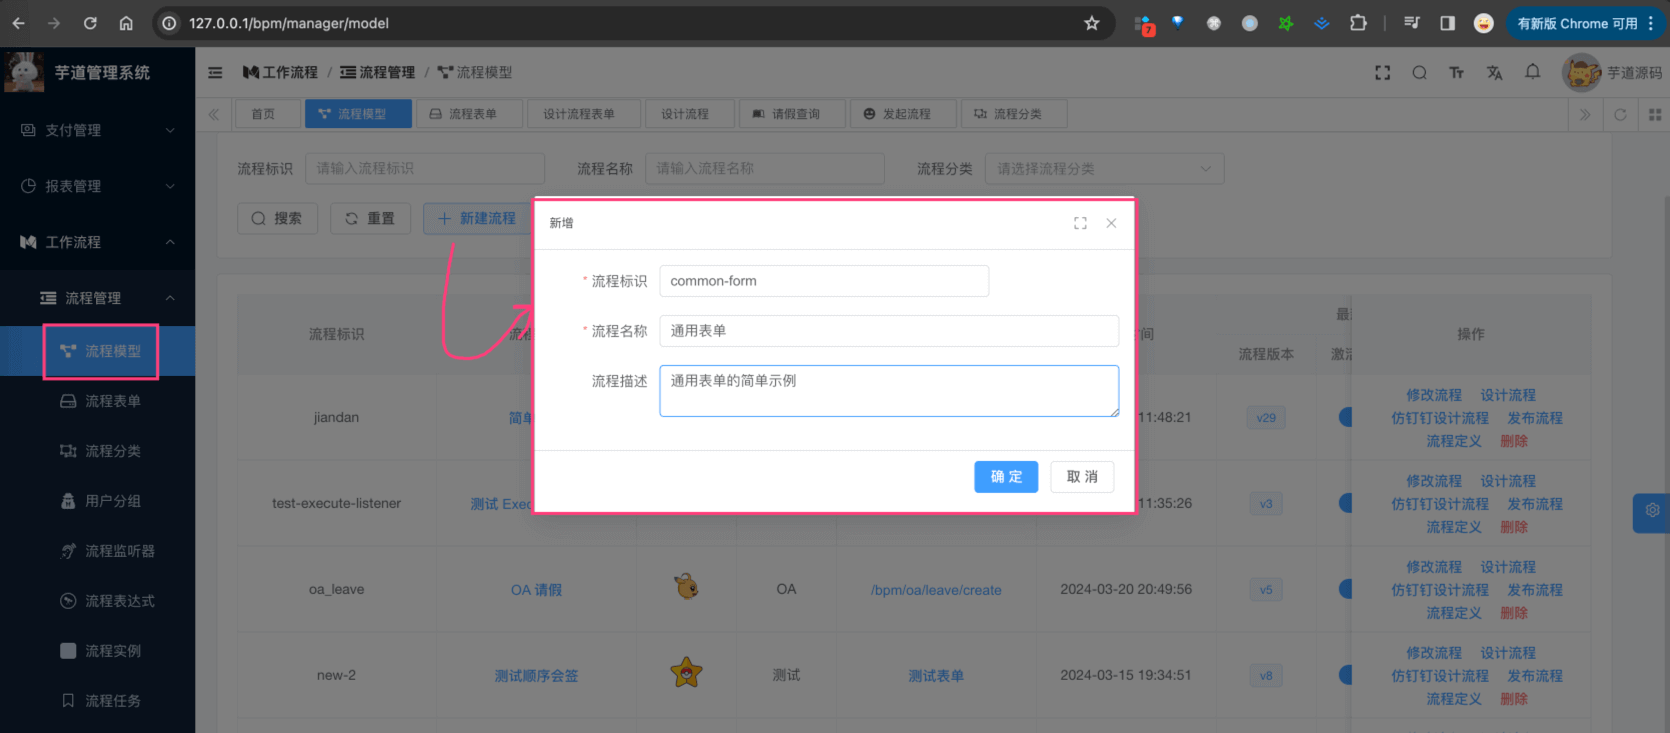Click the search magnifier icon in the top bar

tap(1419, 72)
